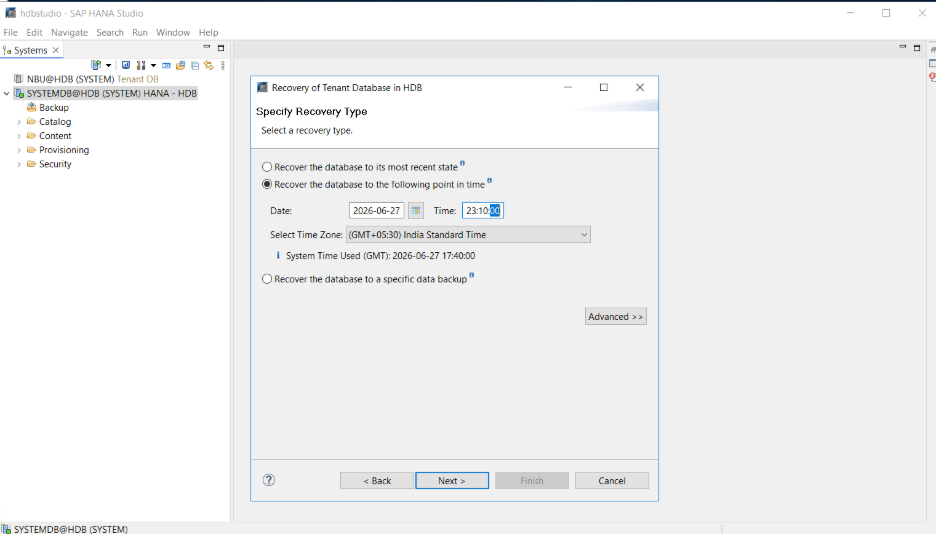
Task: Select Recover to the following point in time
Action: [267, 184]
